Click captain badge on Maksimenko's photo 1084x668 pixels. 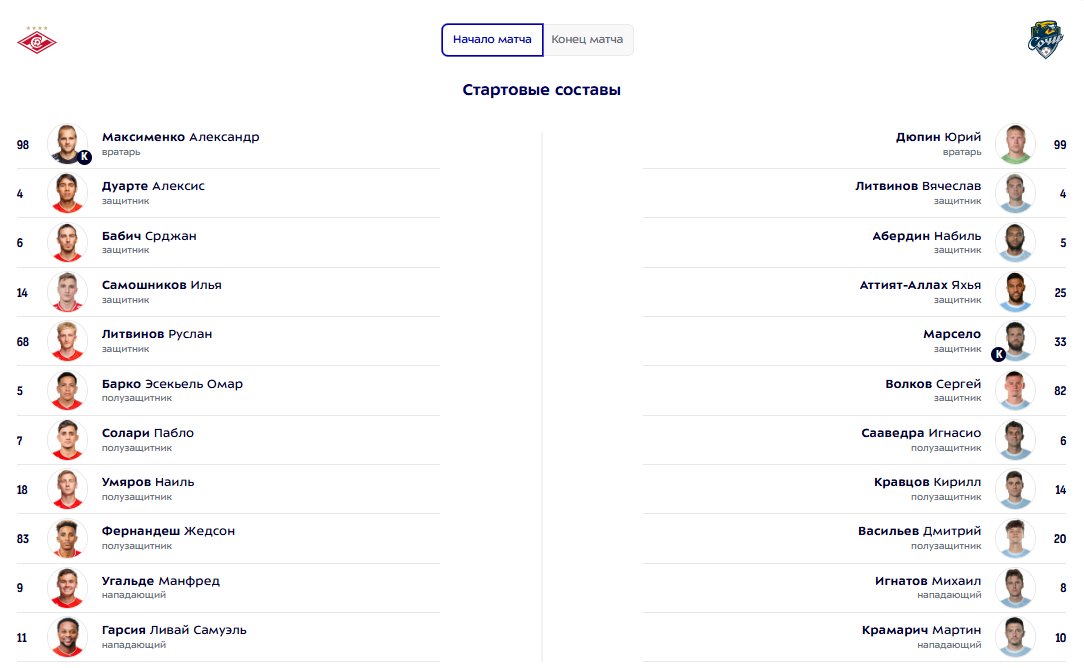84,157
